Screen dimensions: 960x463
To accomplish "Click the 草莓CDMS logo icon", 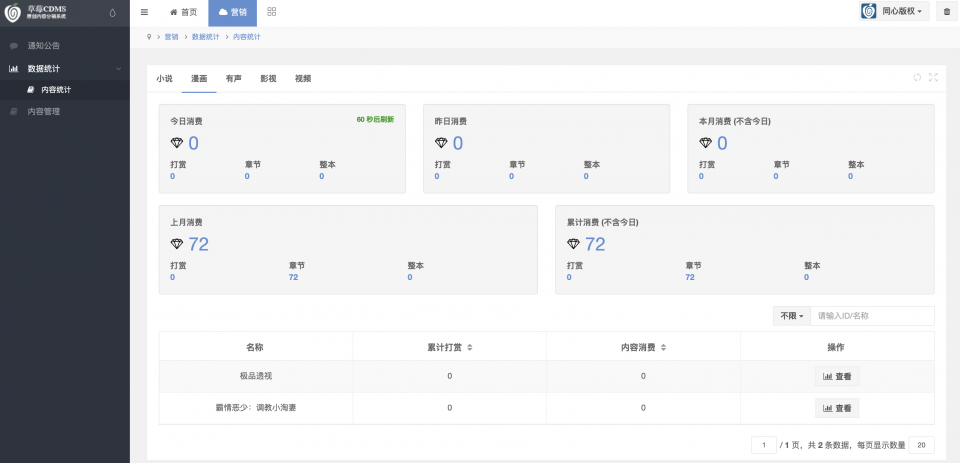I will [x=12, y=12].
